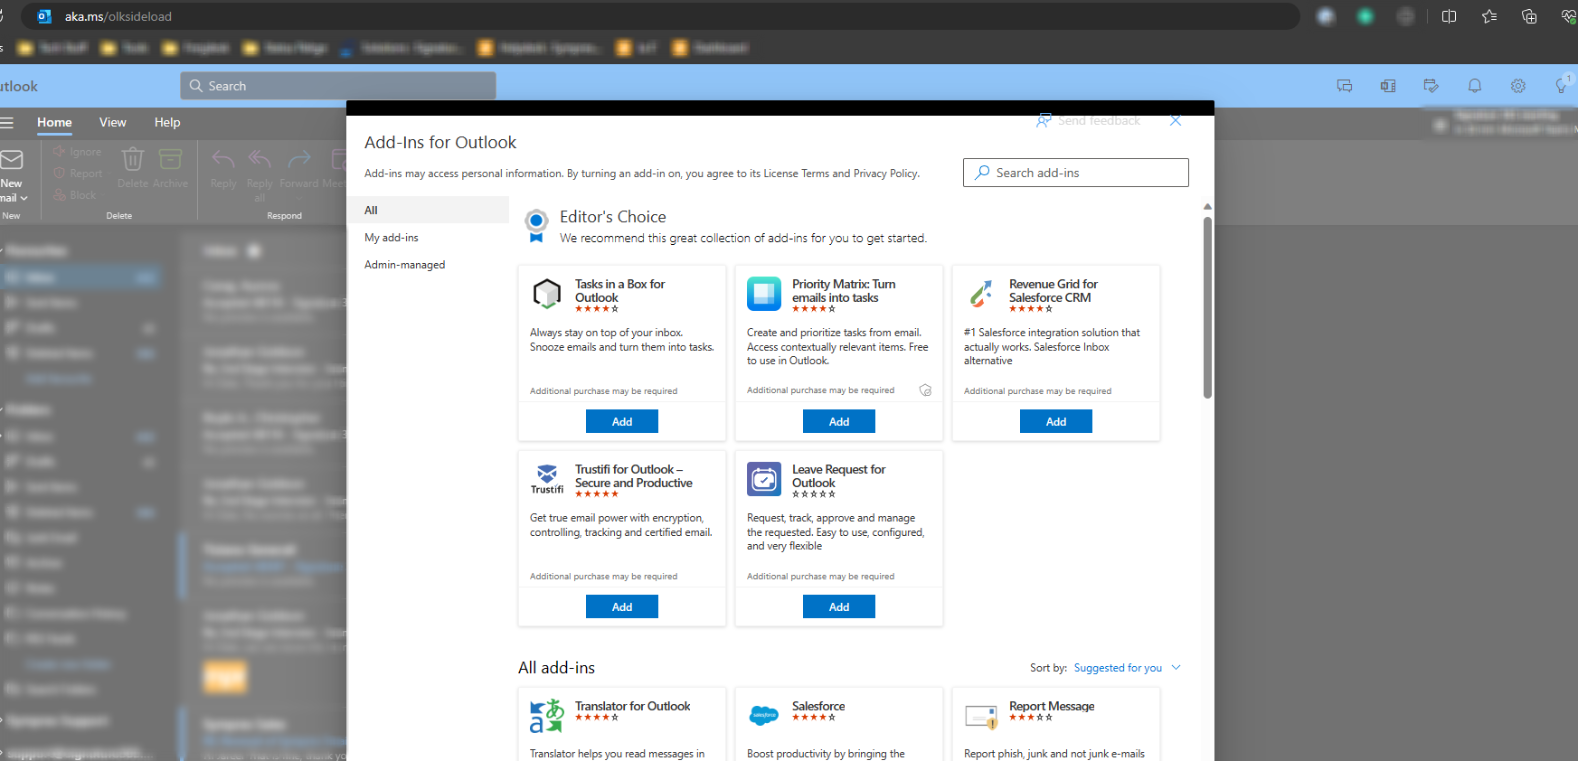Click the add-ins dialog vertical scrollbar
The image size is (1578, 761).
1207,308
